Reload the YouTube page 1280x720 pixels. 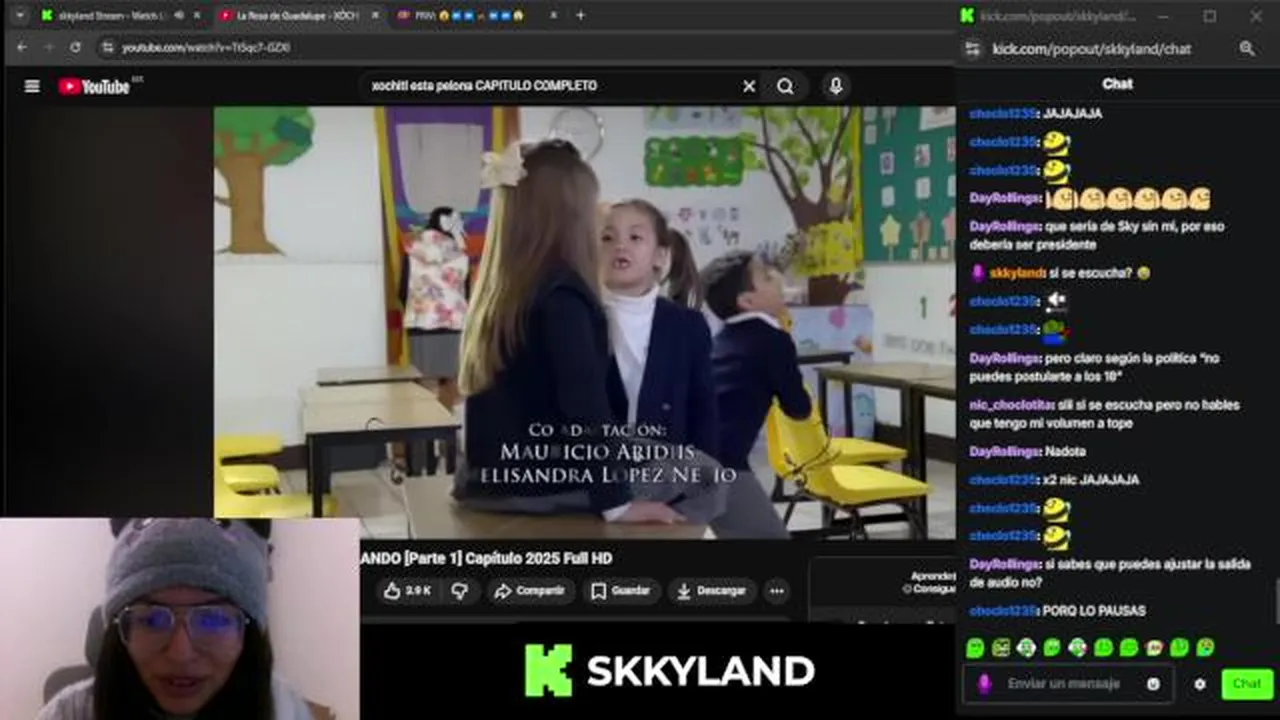75,47
